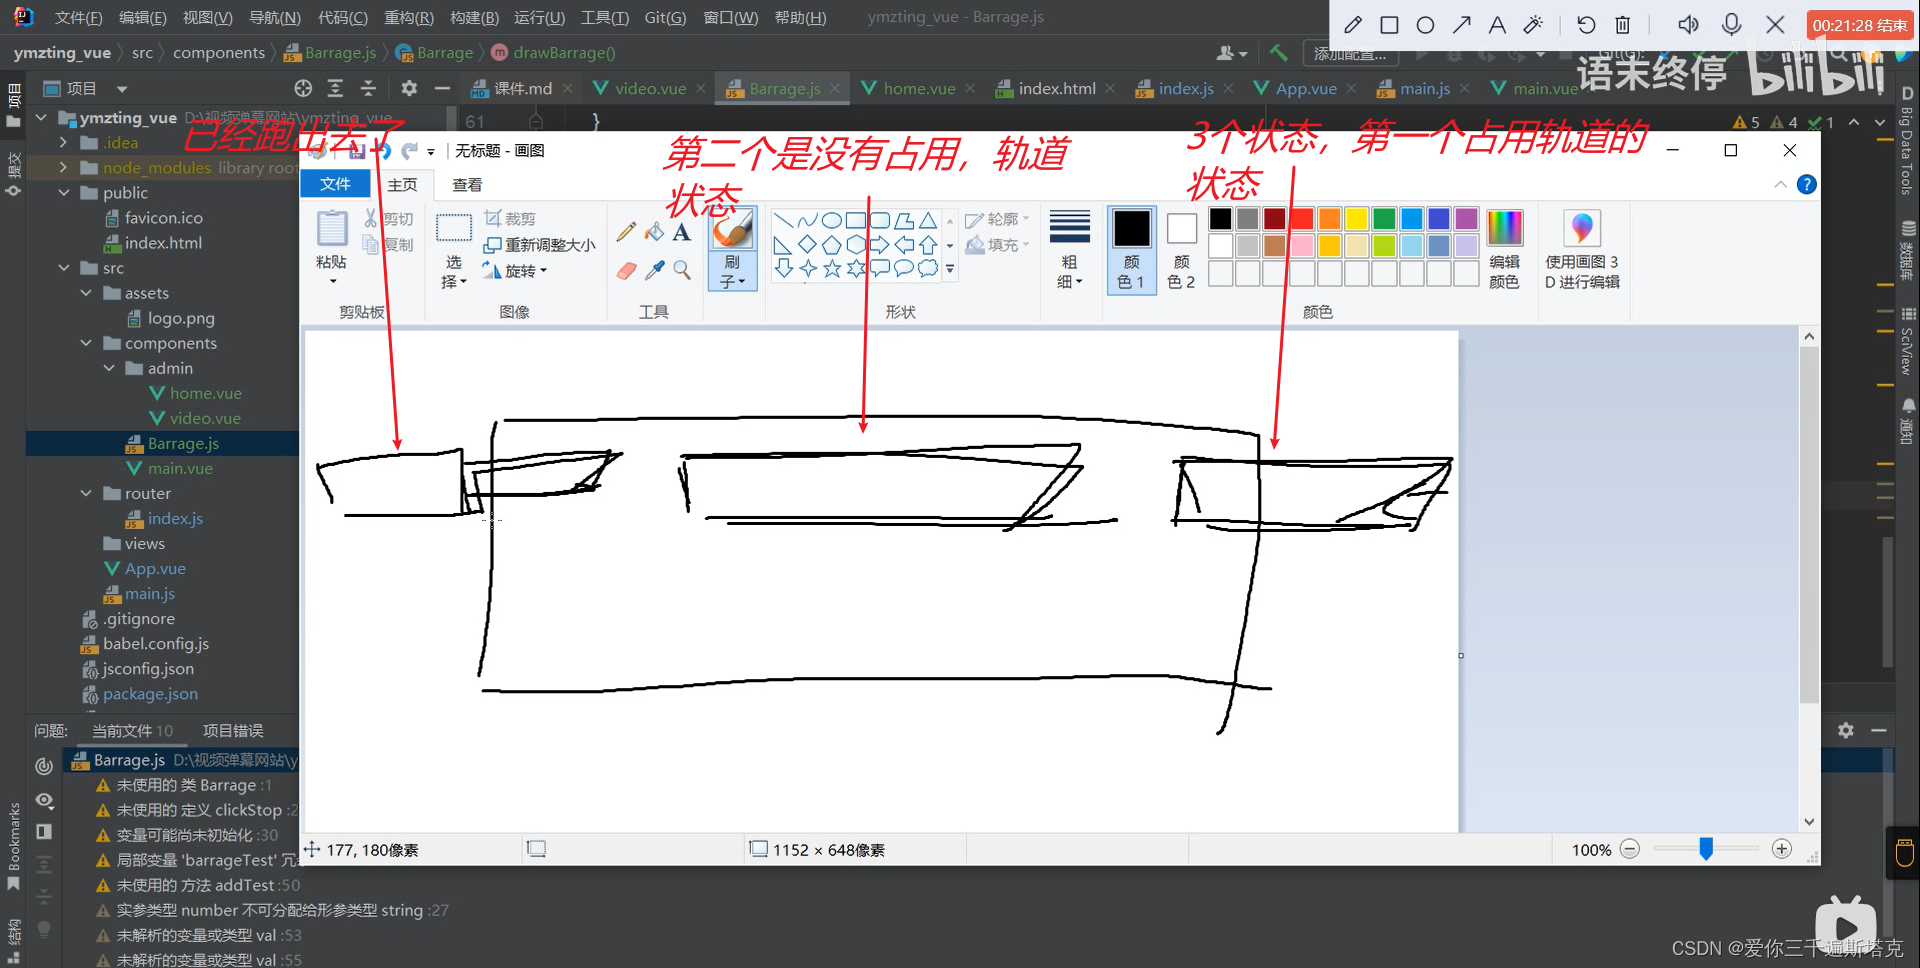Image resolution: width=1920 pixels, height=968 pixels.
Task: Collapse the src folder
Action: [63, 268]
